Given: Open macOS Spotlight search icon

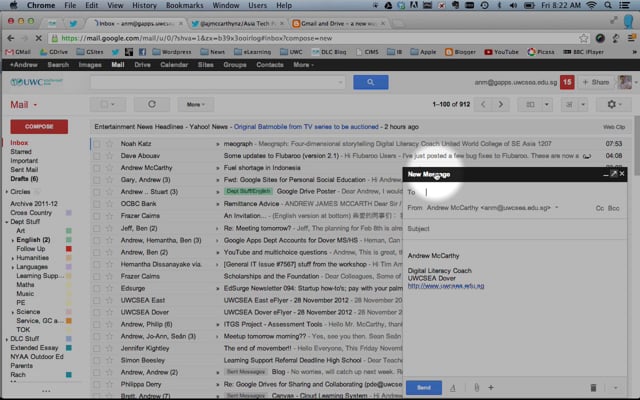Looking at the screenshot, I should pos(608,5).
